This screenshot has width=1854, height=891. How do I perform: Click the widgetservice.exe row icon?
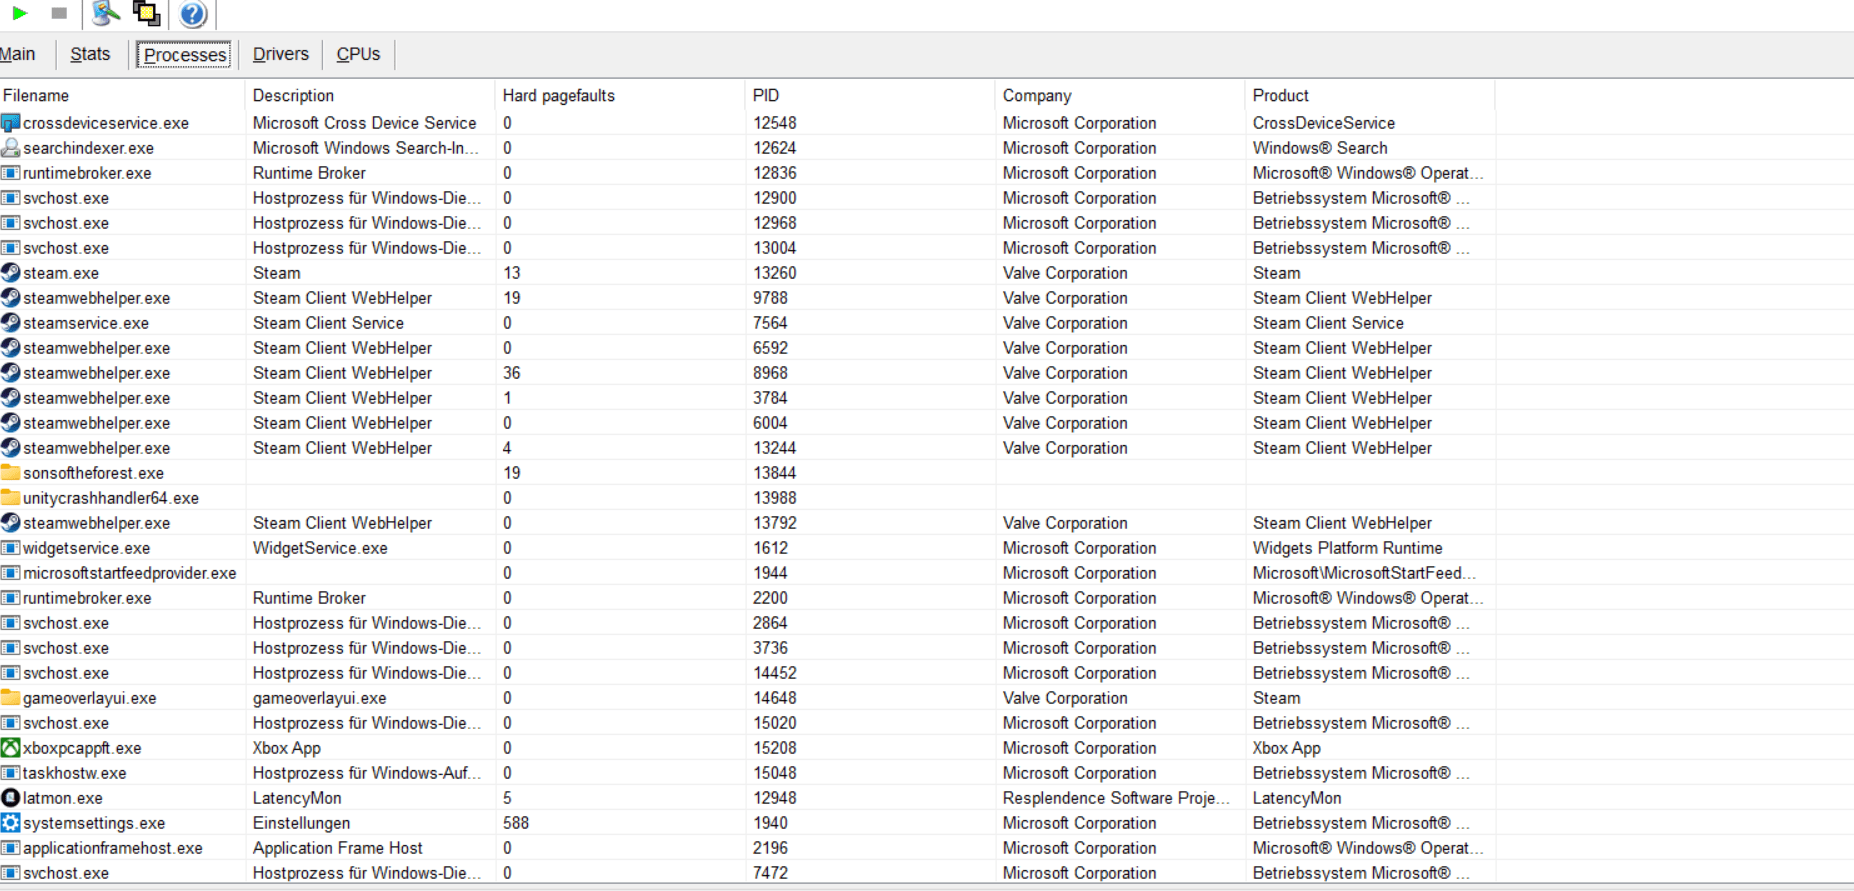[x=10, y=548]
